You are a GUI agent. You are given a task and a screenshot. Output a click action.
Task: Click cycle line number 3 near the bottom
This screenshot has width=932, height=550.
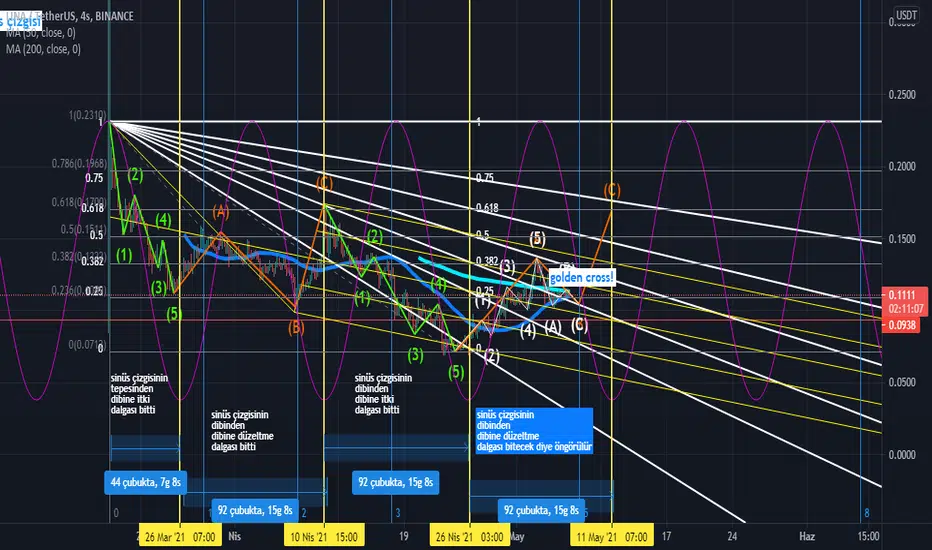click(398, 513)
